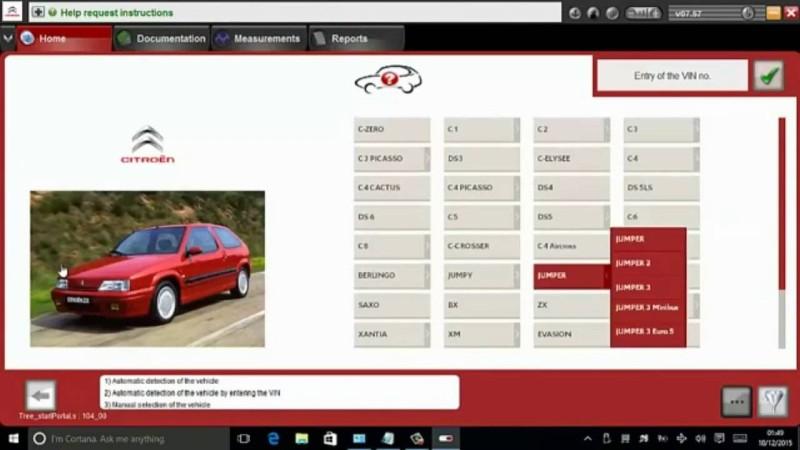Image resolution: width=800 pixels, height=450 pixels.
Task: Click the Citroën chevrons brand logo
Action: [147, 144]
